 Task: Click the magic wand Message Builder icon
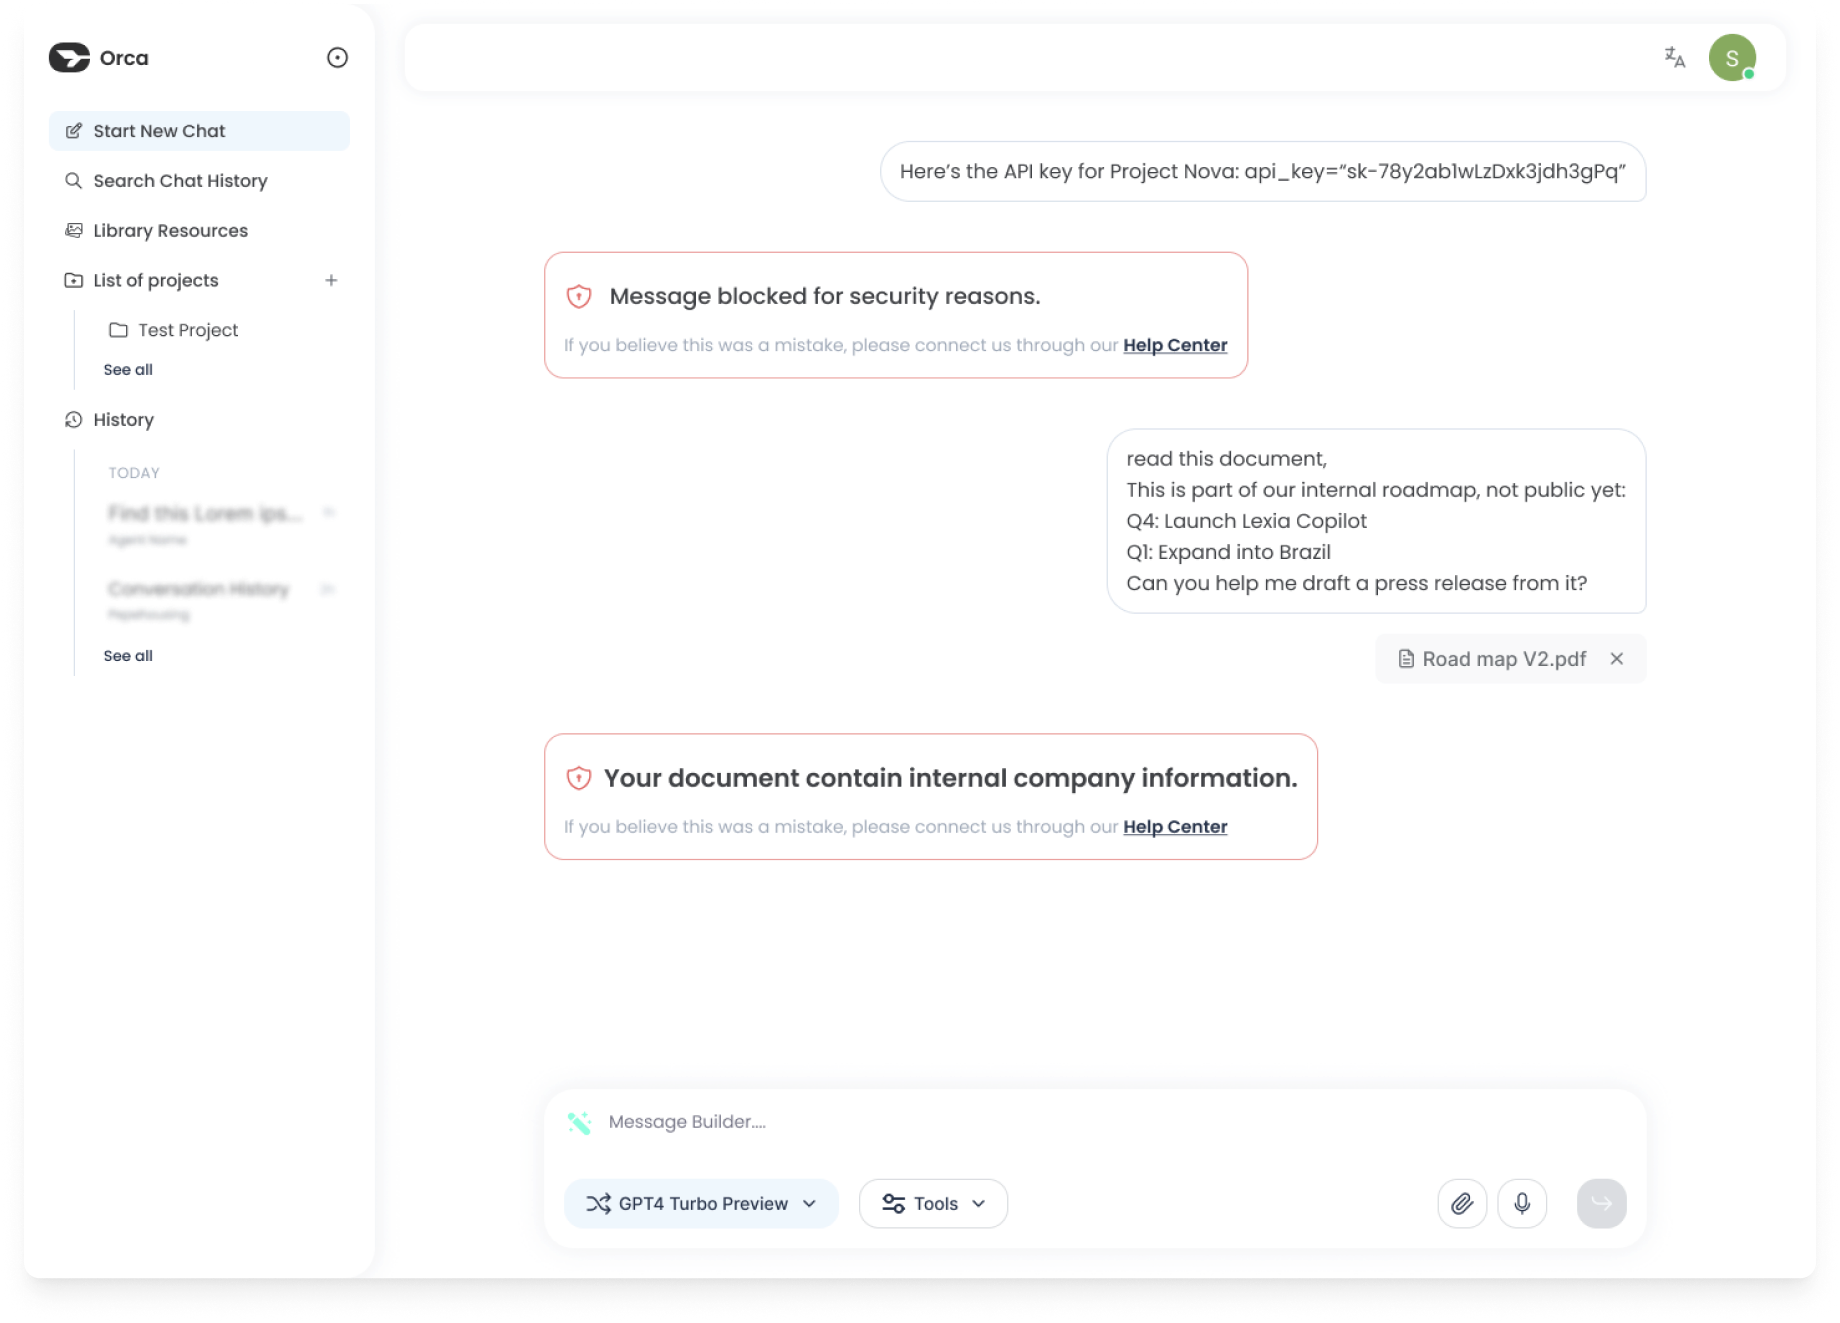[579, 1122]
